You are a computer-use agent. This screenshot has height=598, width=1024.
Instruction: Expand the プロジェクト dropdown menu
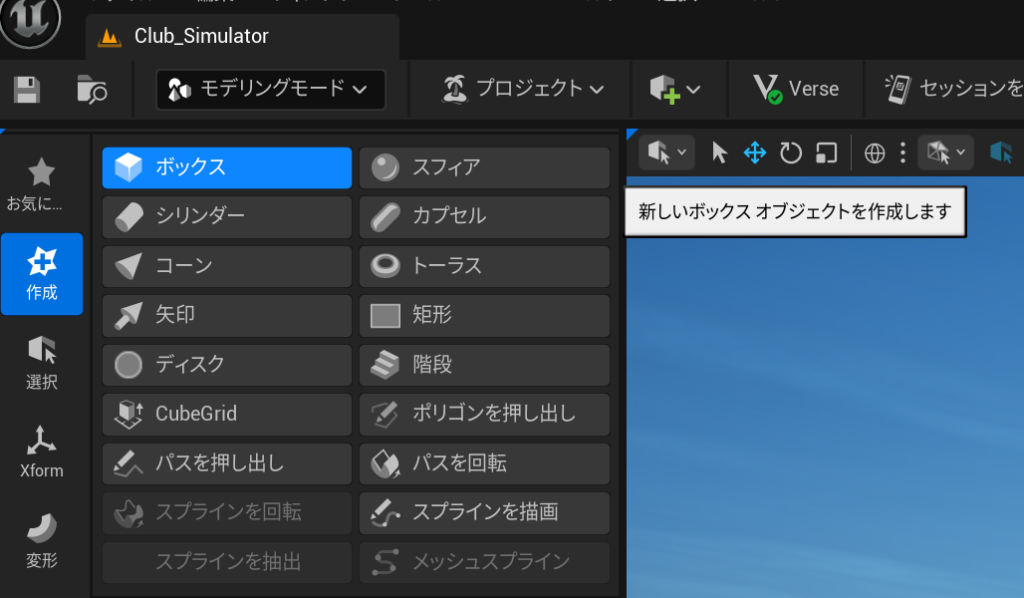click(524, 89)
